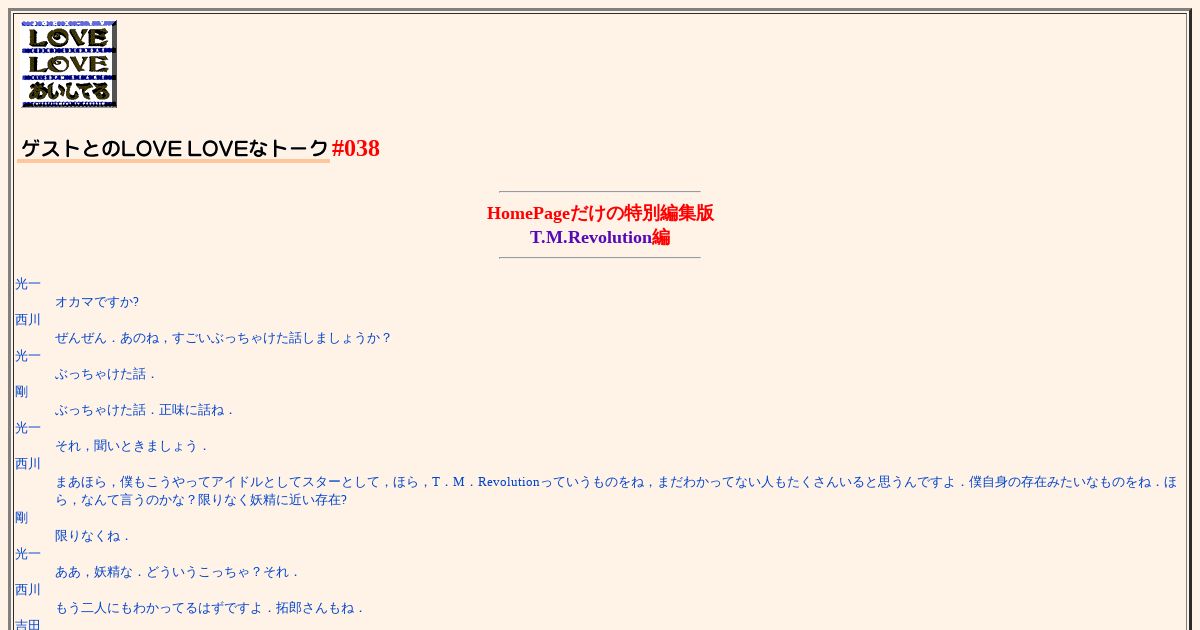Click the 光一 label above オカマですか?
Viewport: 1200px width, 630px height.
(28, 284)
